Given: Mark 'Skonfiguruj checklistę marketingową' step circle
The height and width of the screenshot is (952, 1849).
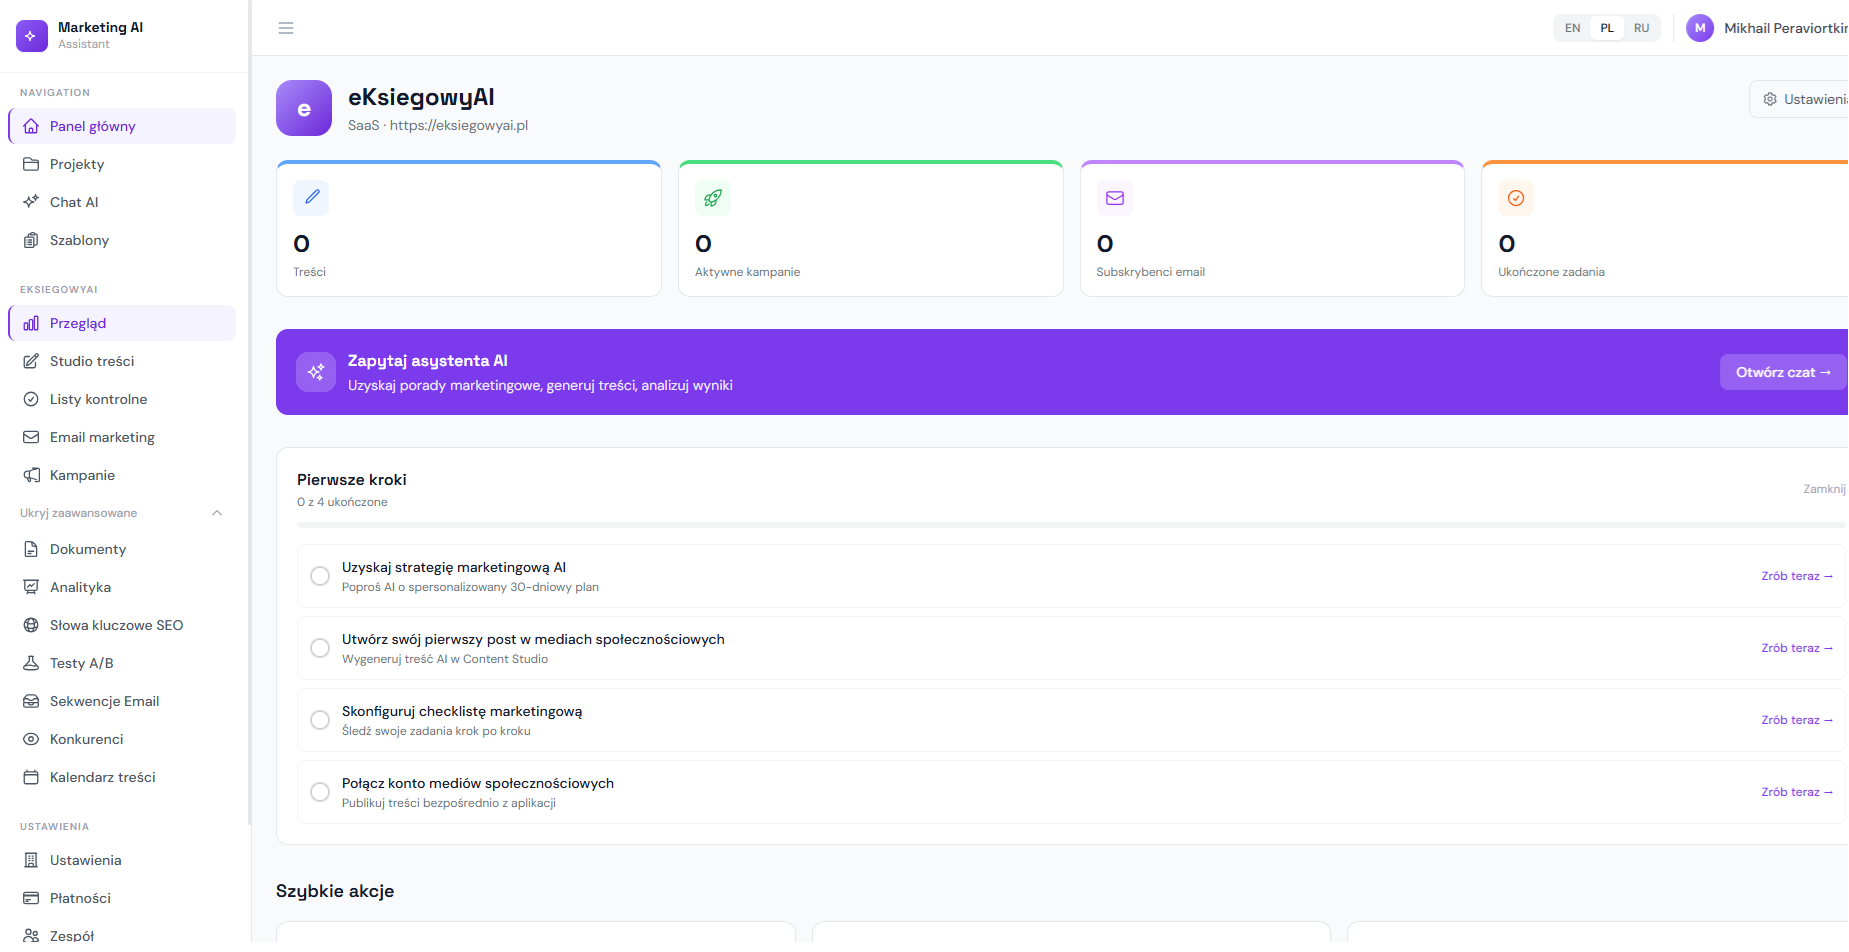Looking at the screenshot, I should click(x=320, y=720).
